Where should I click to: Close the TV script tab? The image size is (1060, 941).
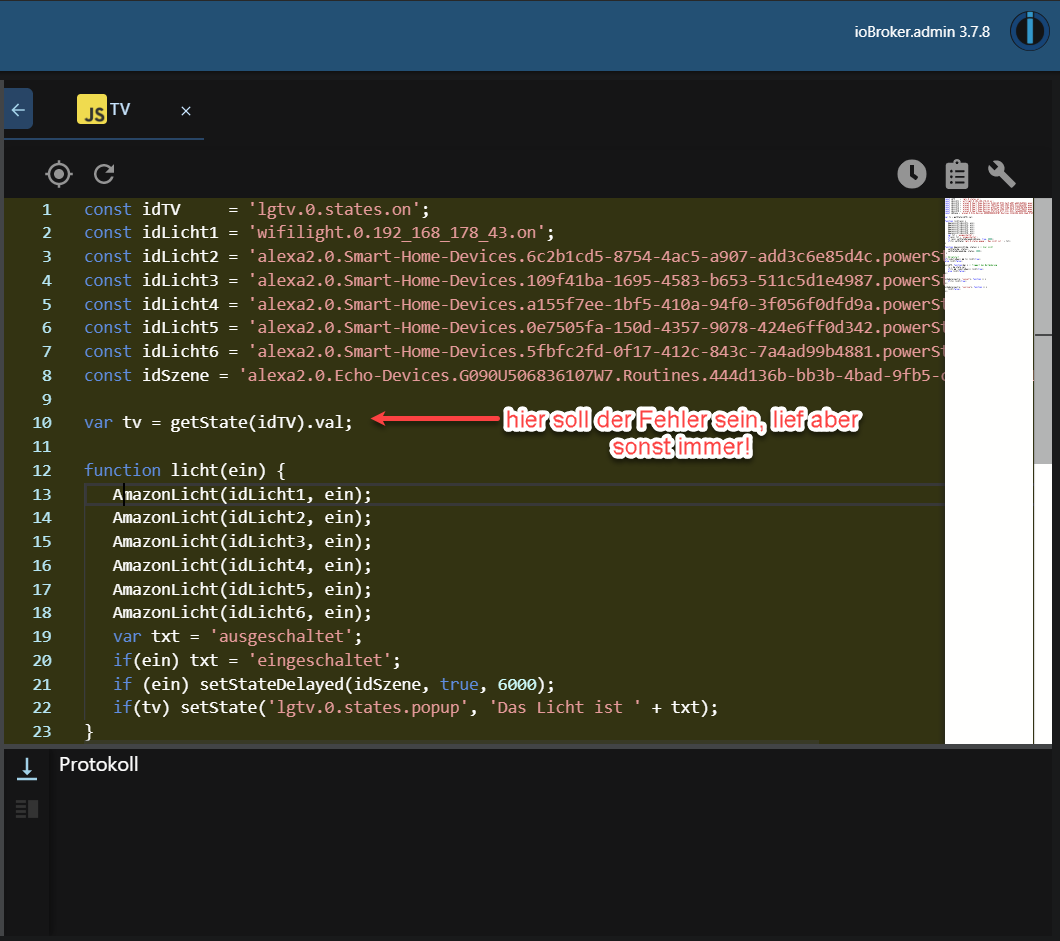(186, 111)
